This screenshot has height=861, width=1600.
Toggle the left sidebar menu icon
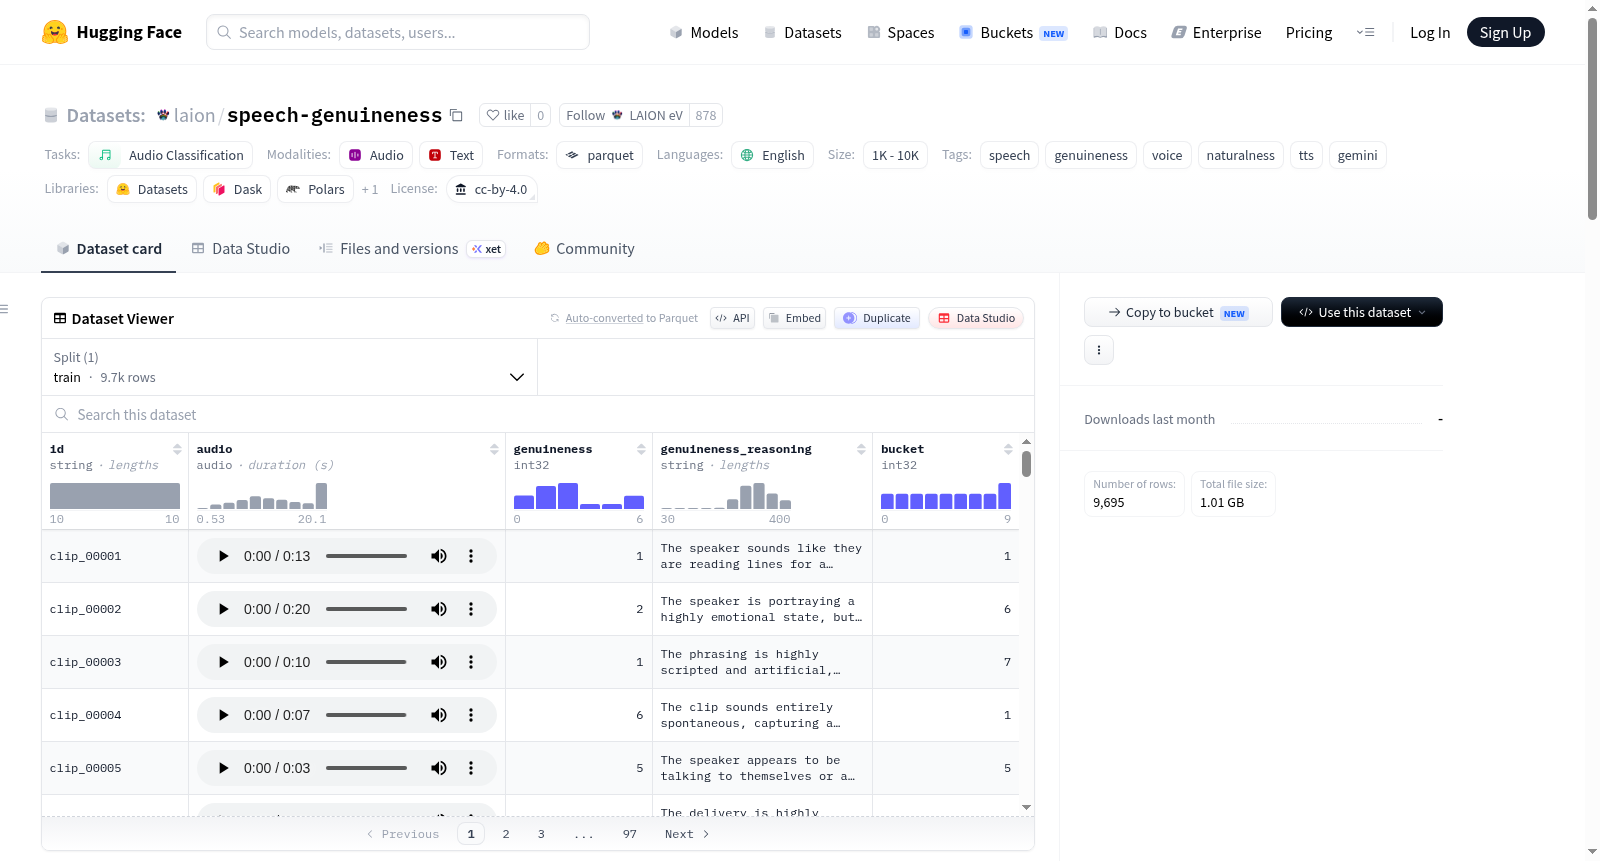tap(5, 309)
